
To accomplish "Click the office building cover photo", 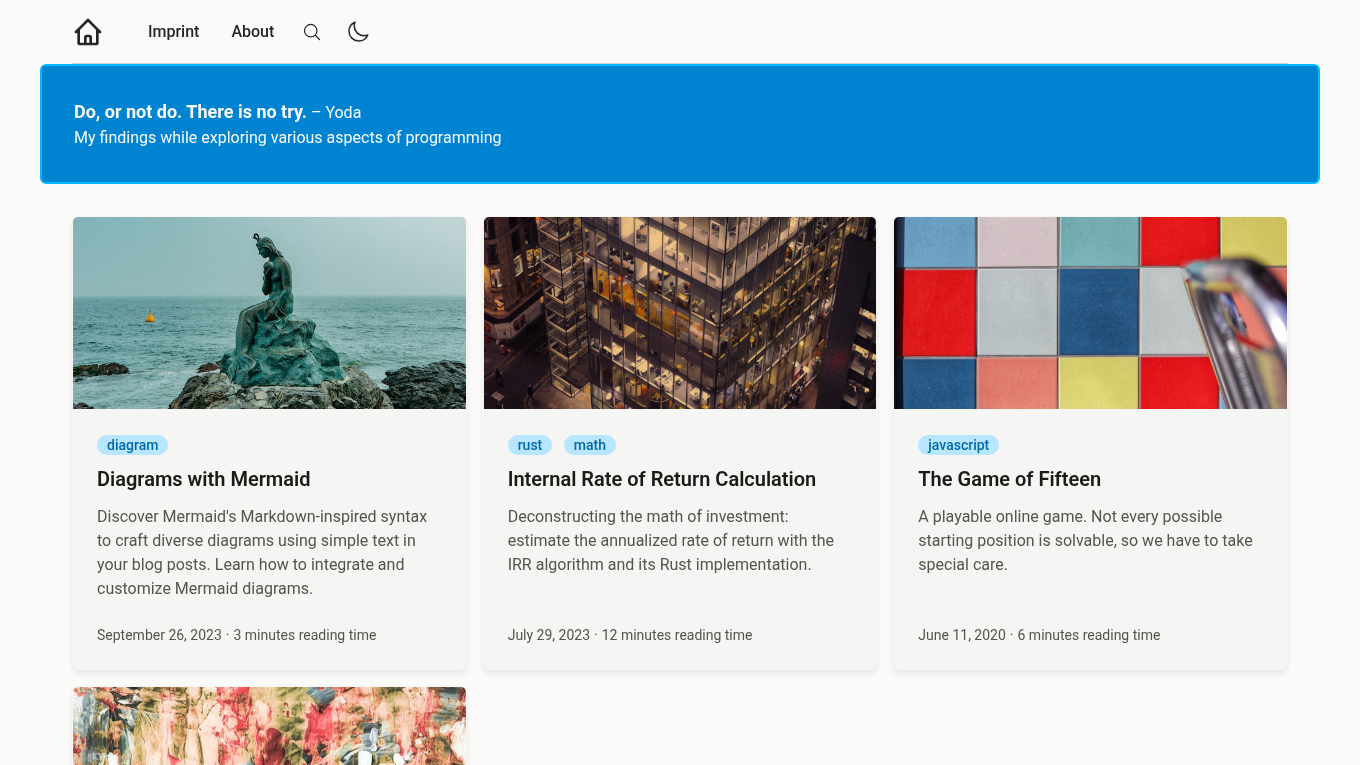I will point(679,312).
